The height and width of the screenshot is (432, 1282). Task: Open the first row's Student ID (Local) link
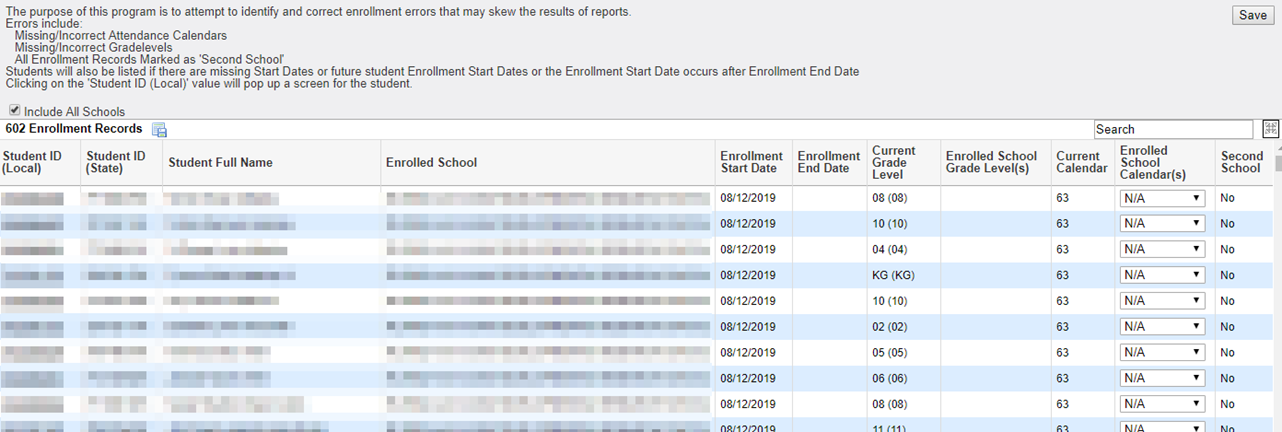33,198
